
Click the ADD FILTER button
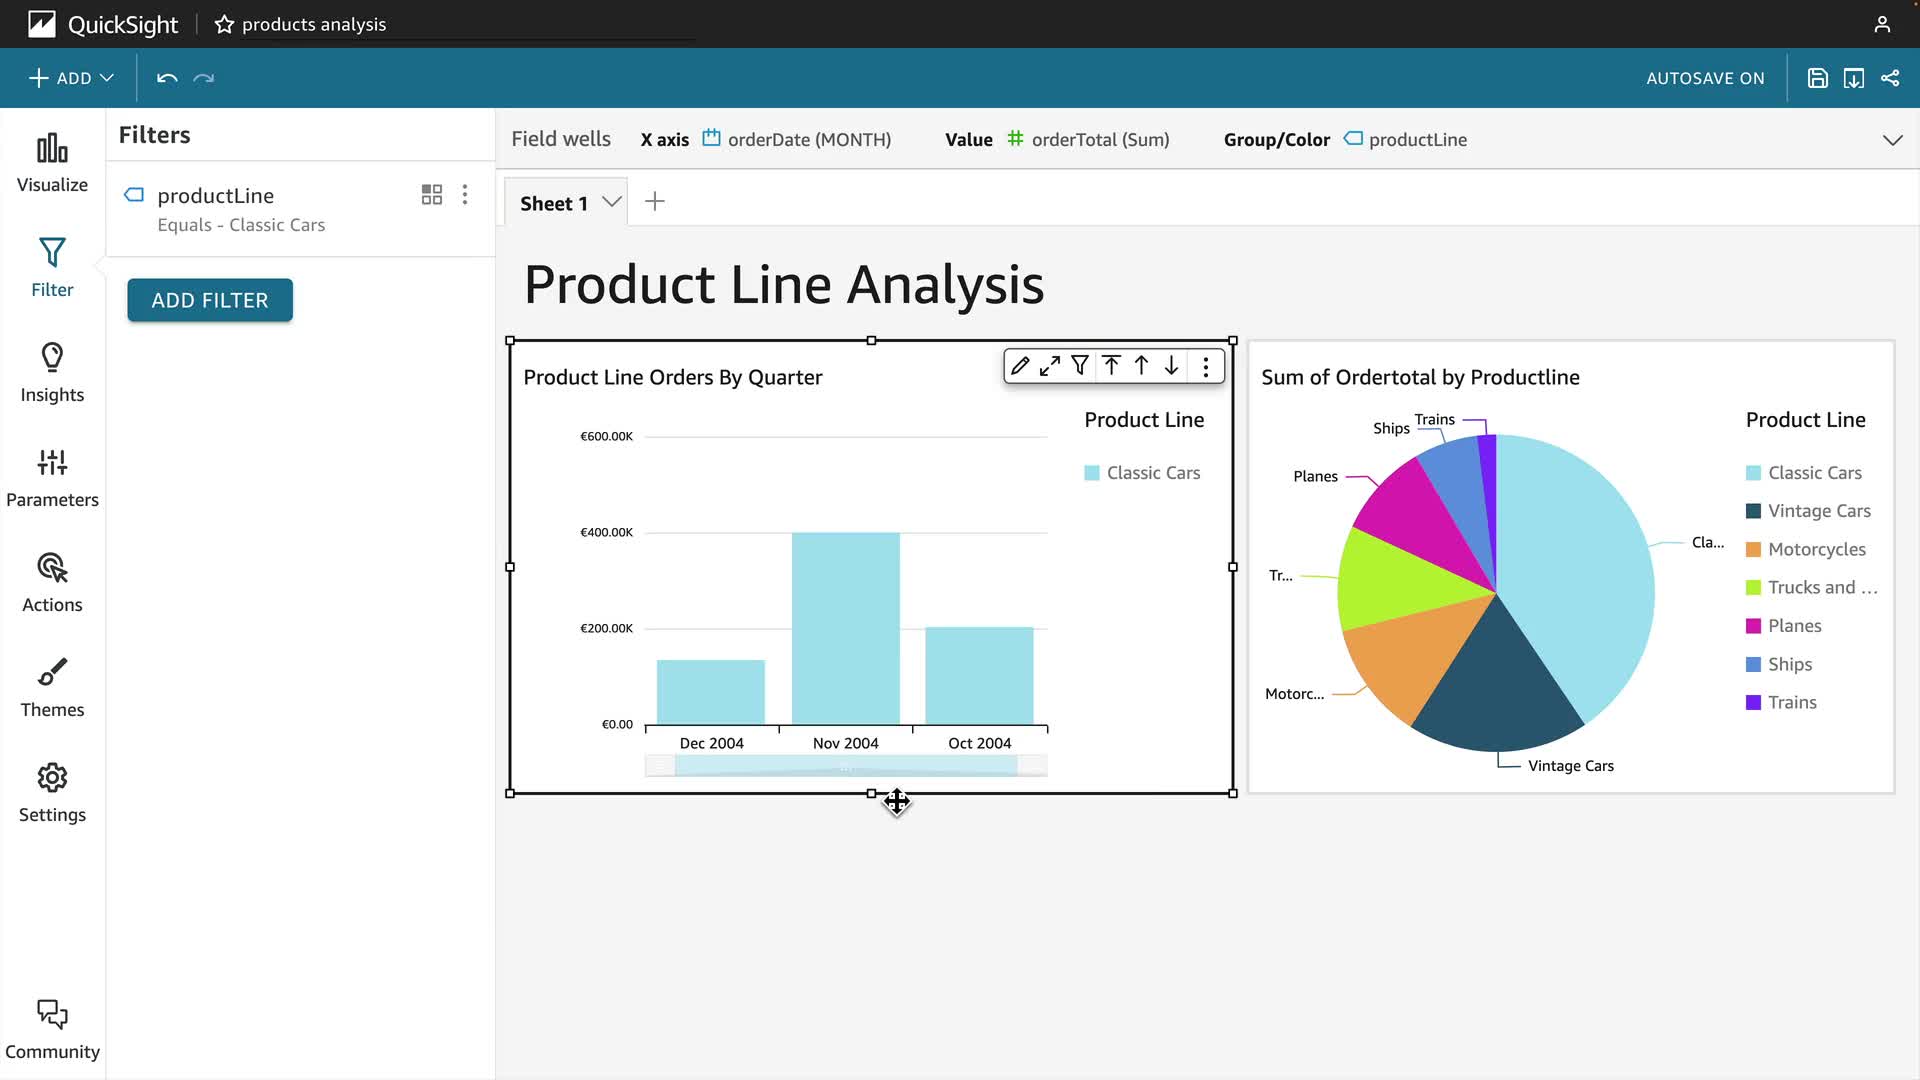[210, 300]
